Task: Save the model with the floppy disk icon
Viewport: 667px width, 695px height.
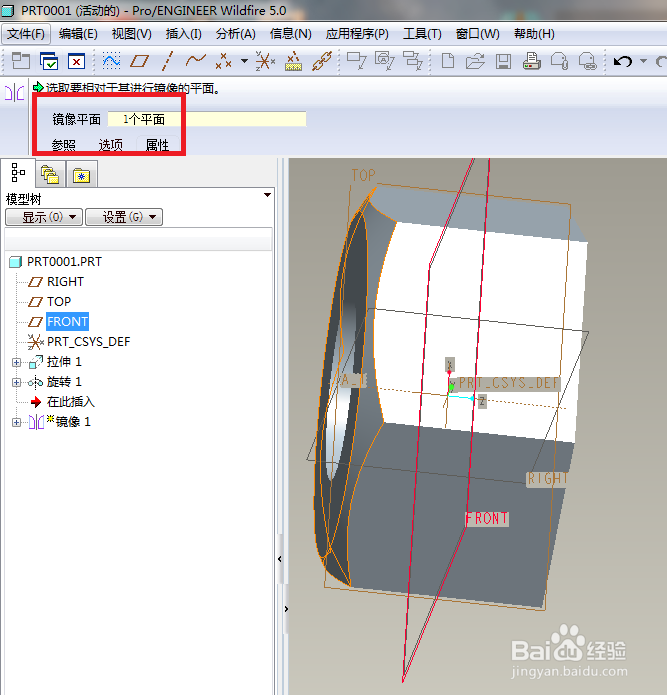Action: click(503, 61)
